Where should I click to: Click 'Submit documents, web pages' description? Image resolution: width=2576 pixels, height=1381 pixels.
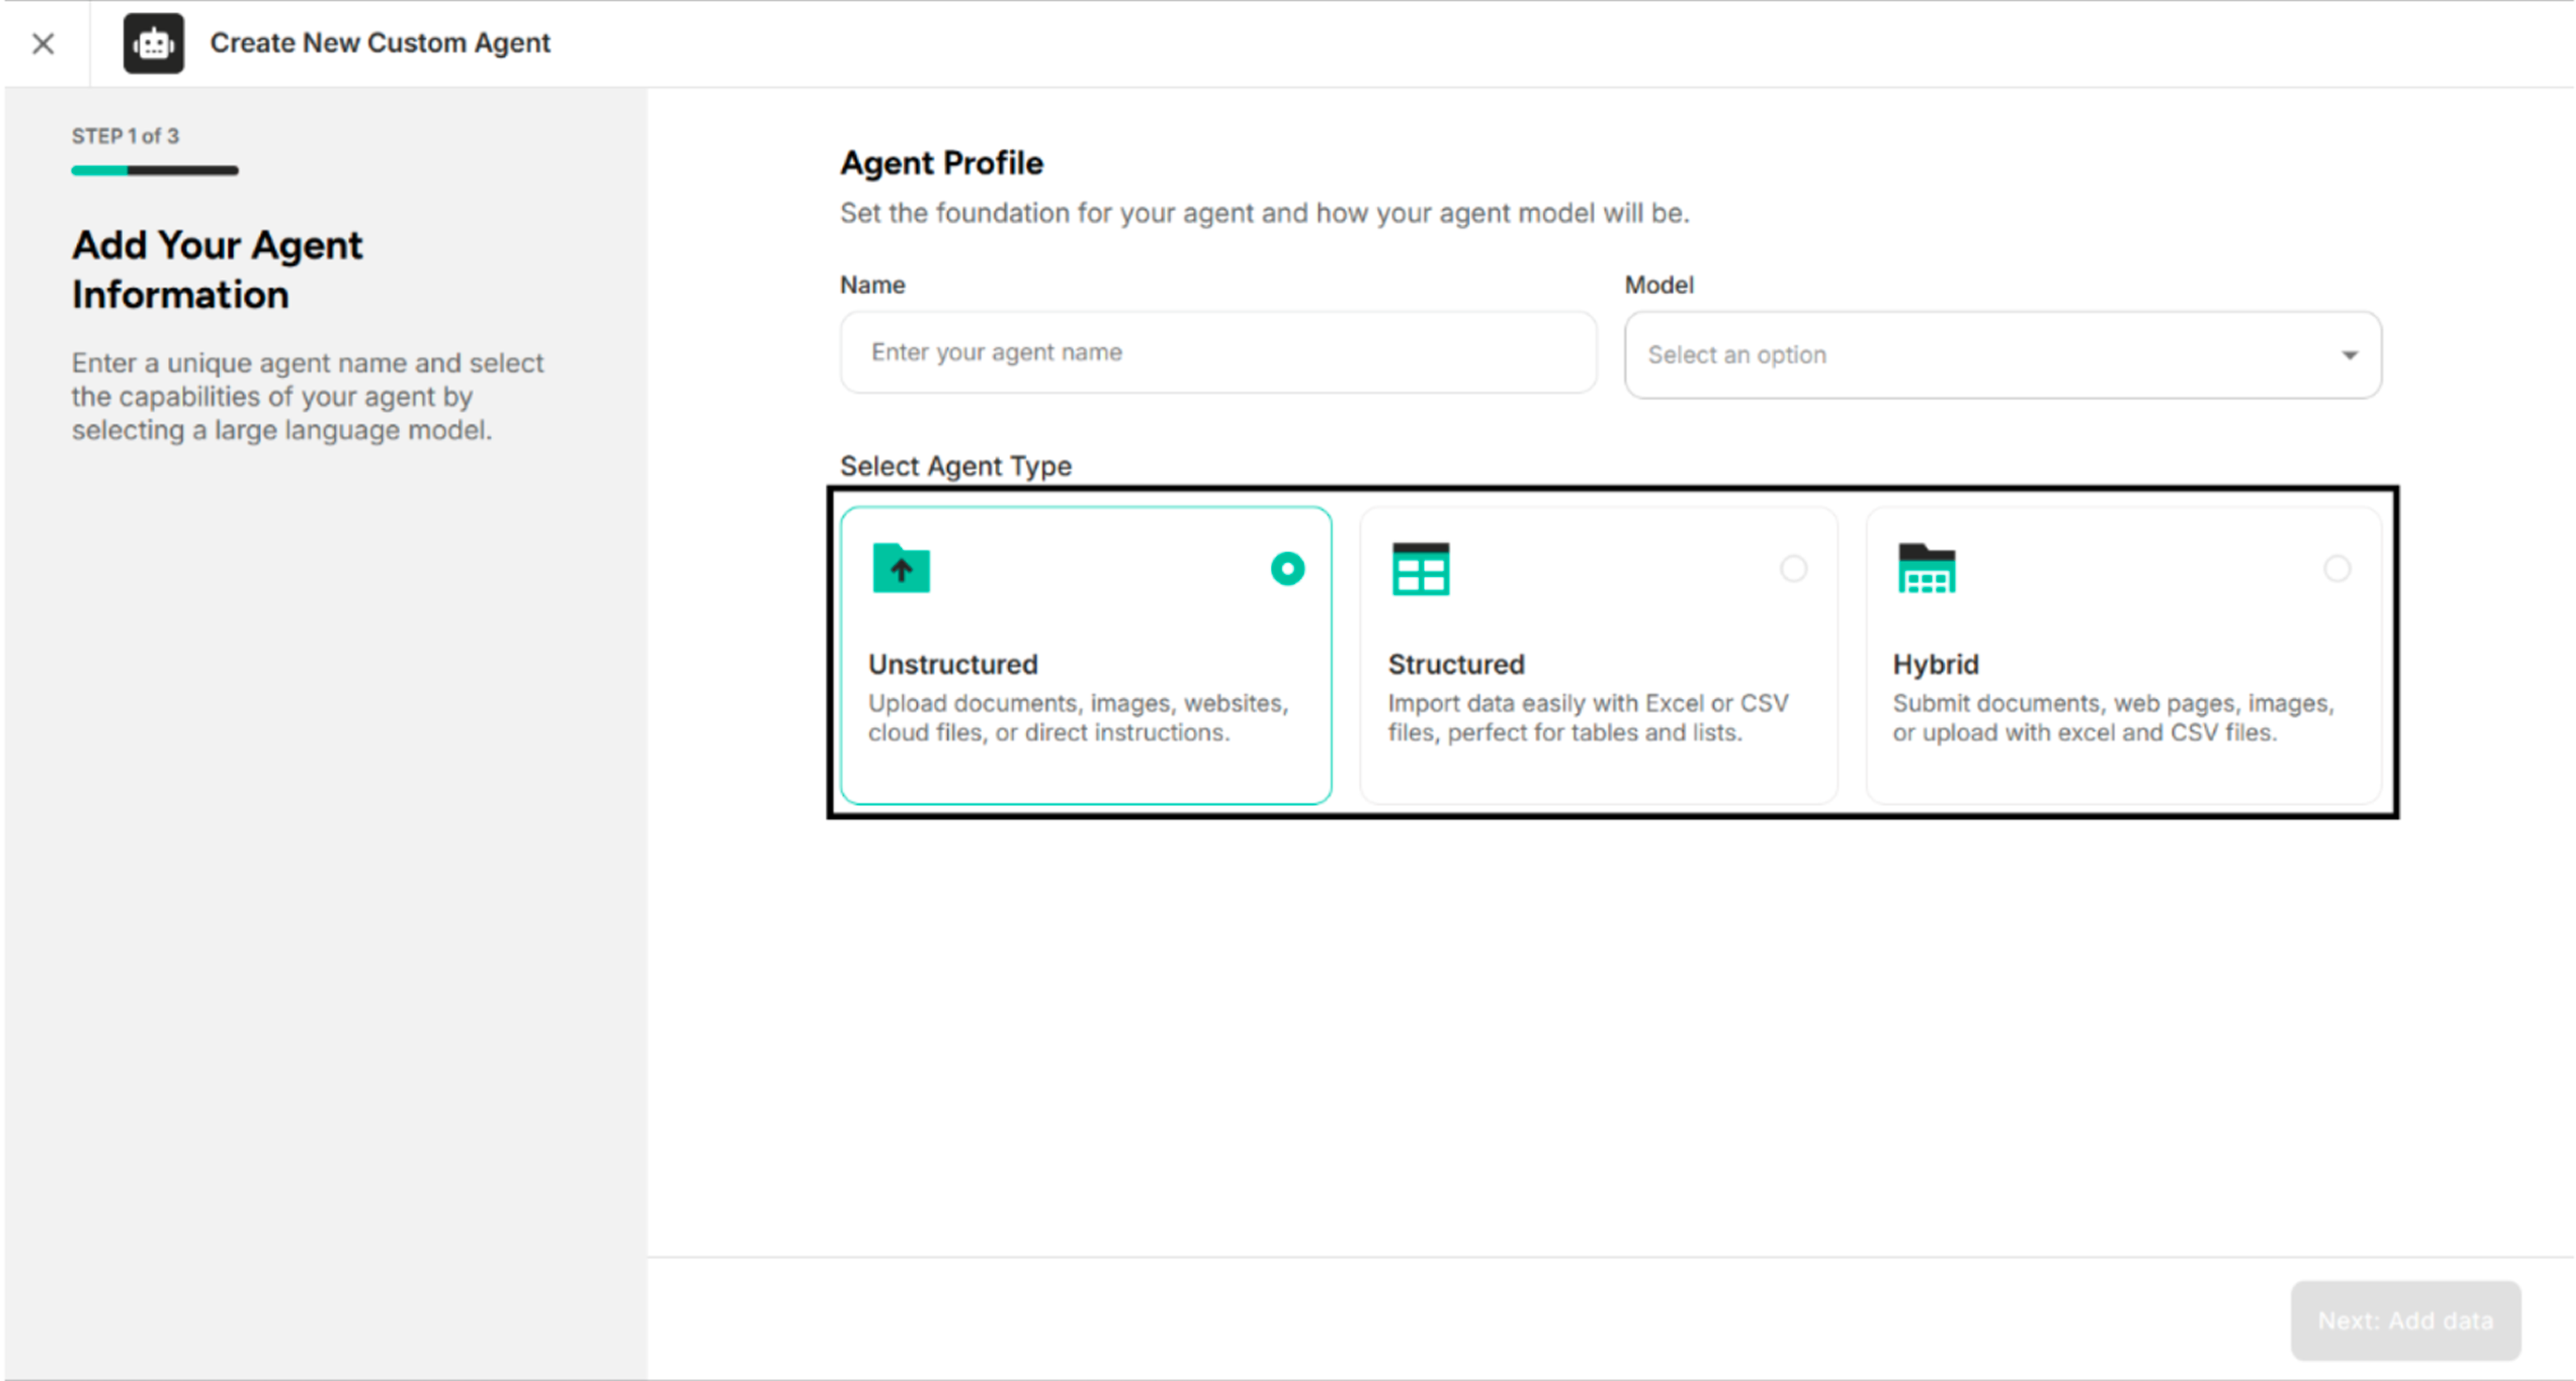pos(2113,718)
